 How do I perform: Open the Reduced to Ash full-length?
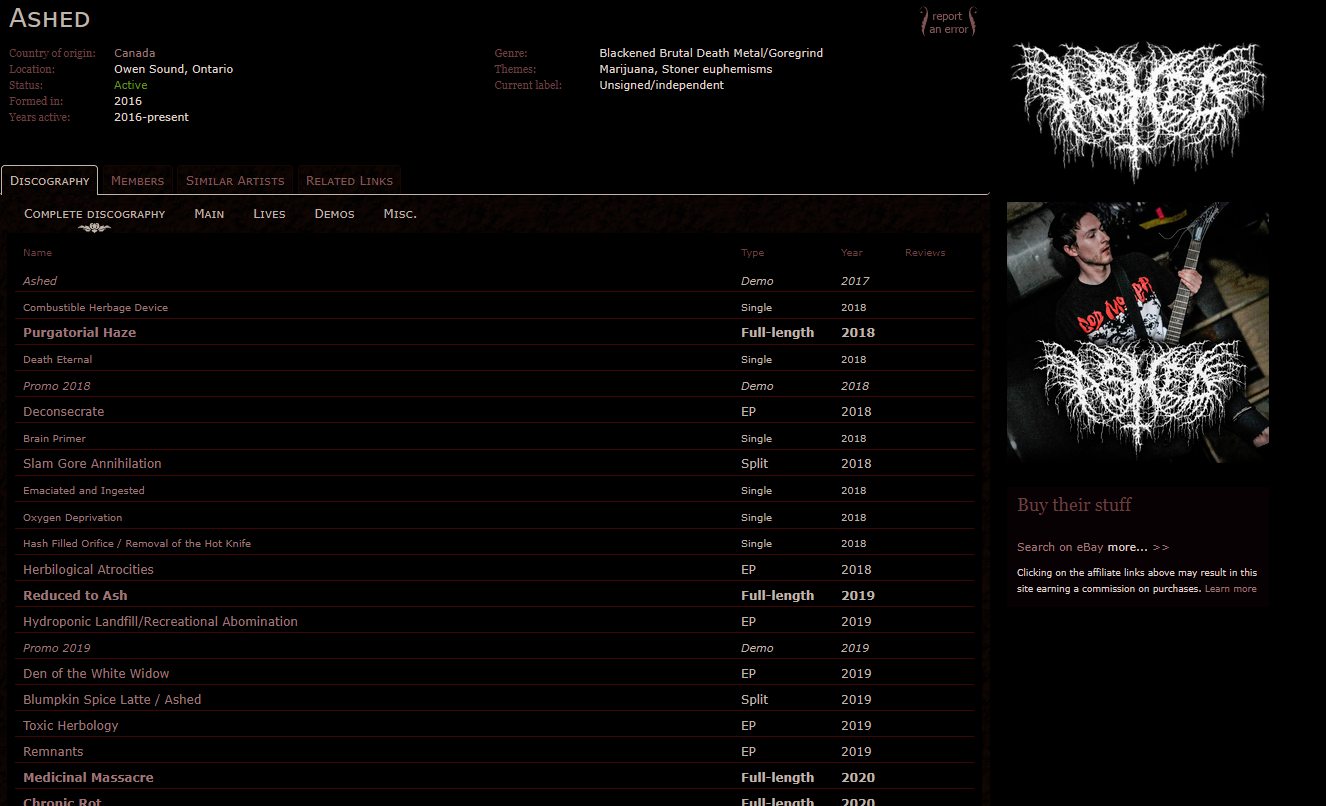click(75, 596)
